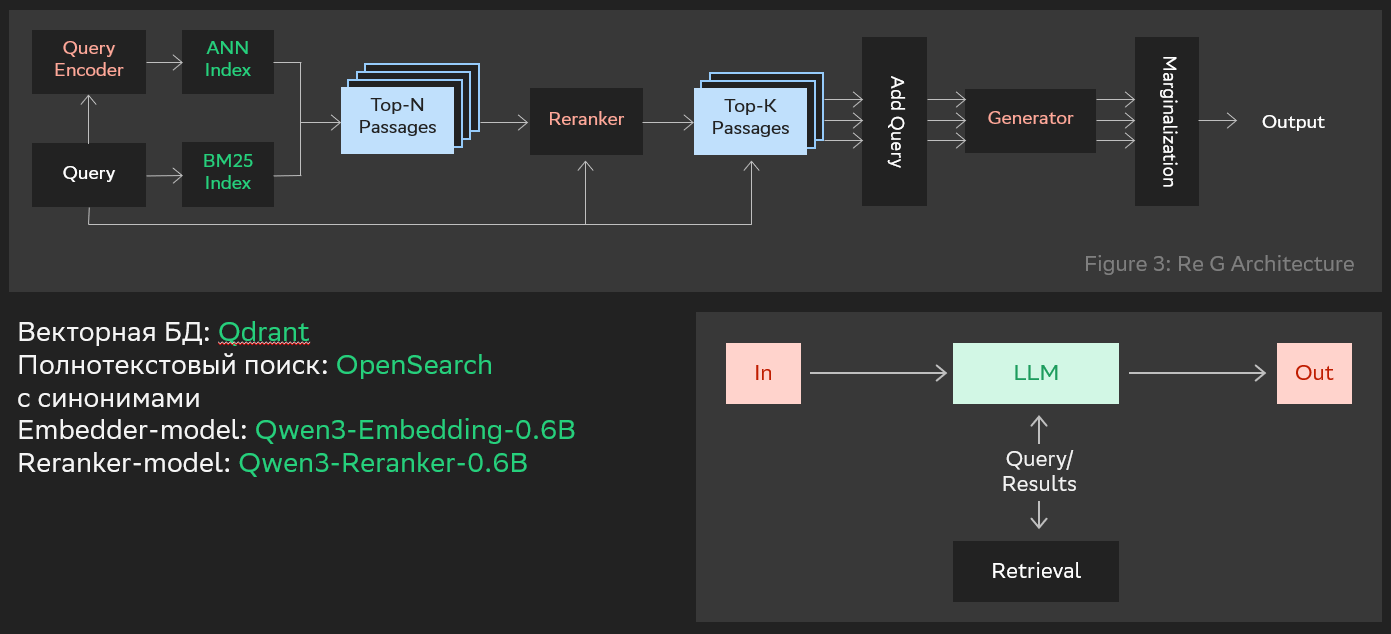Select the ANN Index box
Image resolution: width=1391 pixels, height=634 pixels.
[228, 60]
